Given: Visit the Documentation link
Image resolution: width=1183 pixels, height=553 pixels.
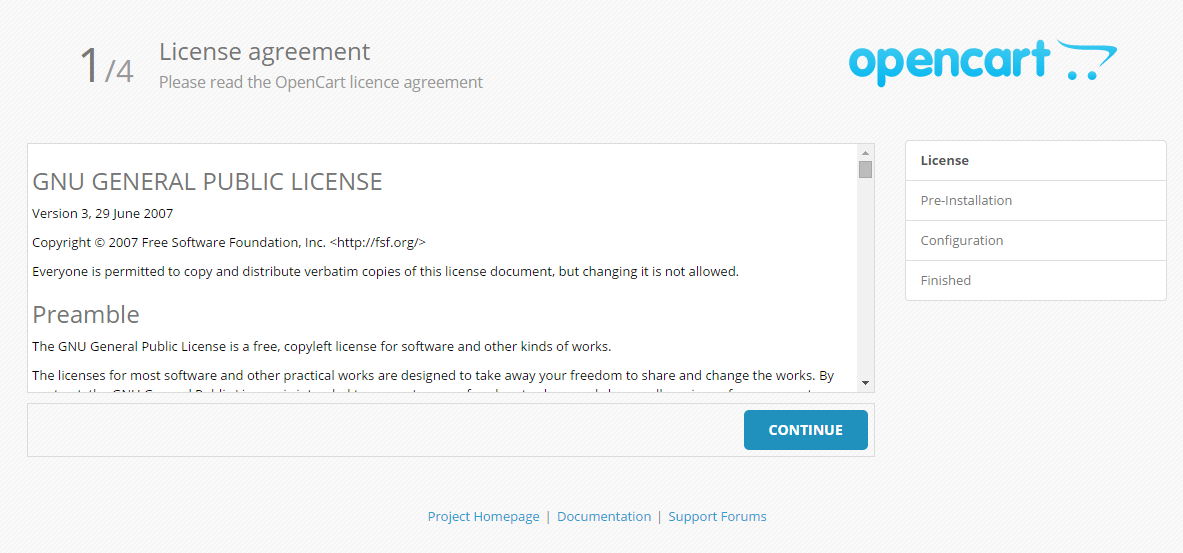Looking at the screenshot, I should (604, 517).
